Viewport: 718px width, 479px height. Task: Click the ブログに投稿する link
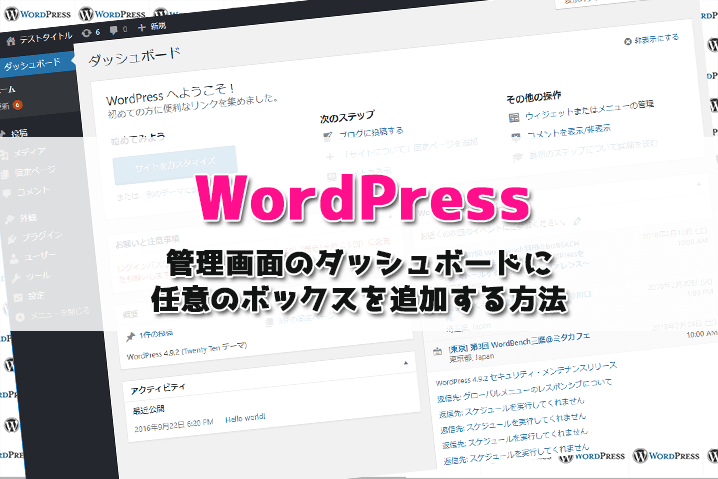(371, 132)
